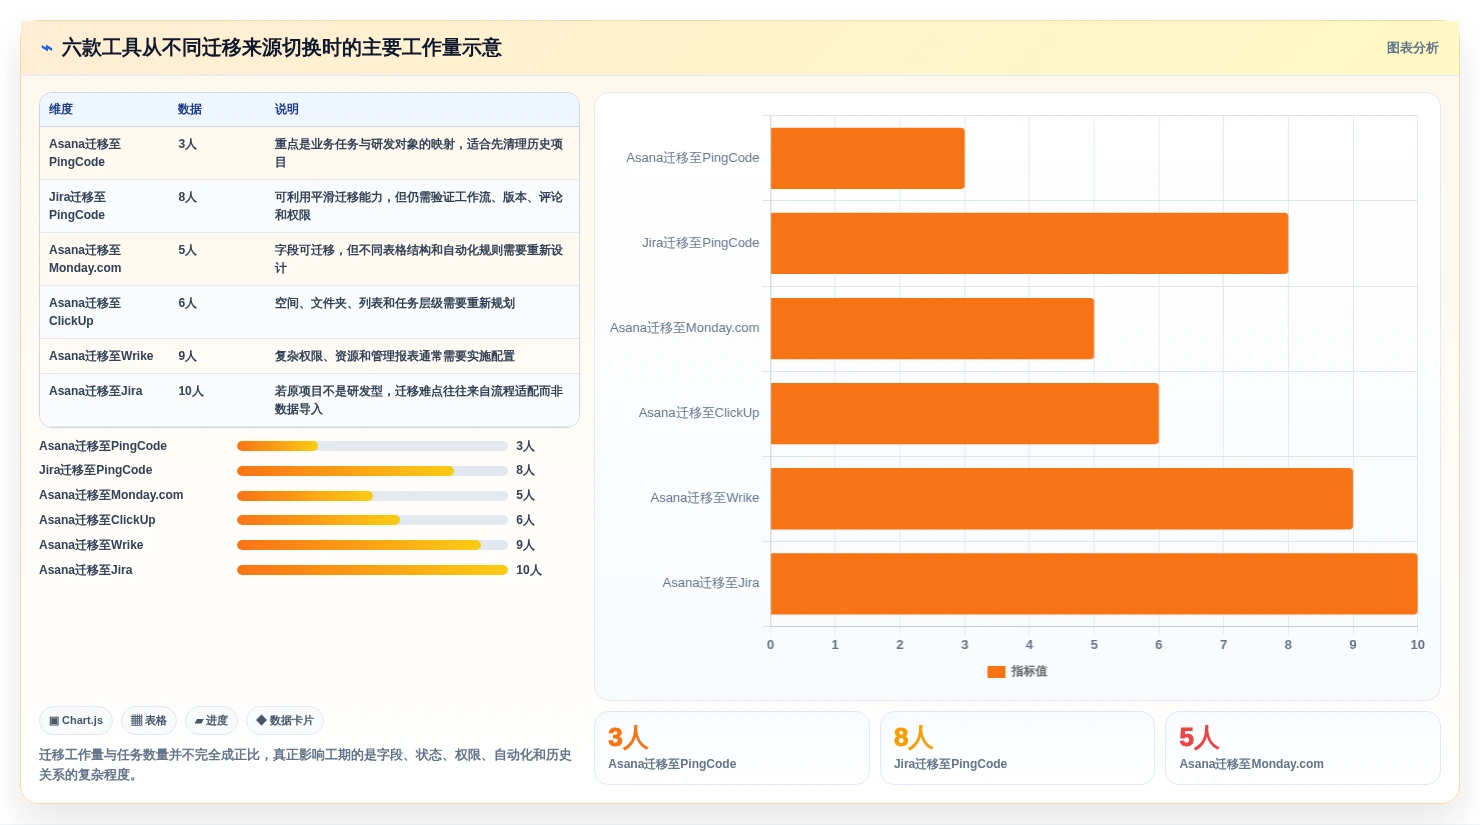Click the 图表分析 label in the header
Screen dimensions: 1480x825
coord(1412,48)
